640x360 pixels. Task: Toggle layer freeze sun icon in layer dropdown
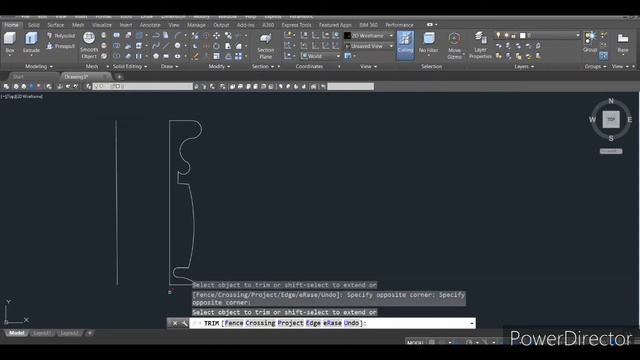pos(506,36)
